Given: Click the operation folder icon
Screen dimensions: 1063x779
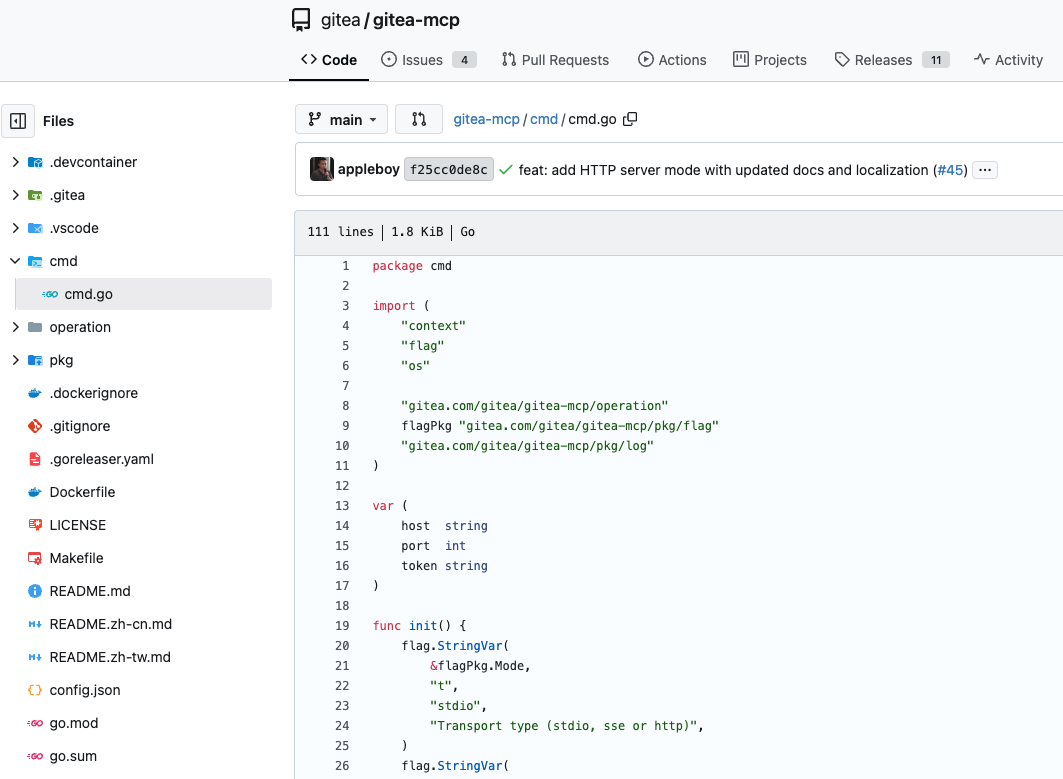Looking at the screenshot, I should [35, 327].
